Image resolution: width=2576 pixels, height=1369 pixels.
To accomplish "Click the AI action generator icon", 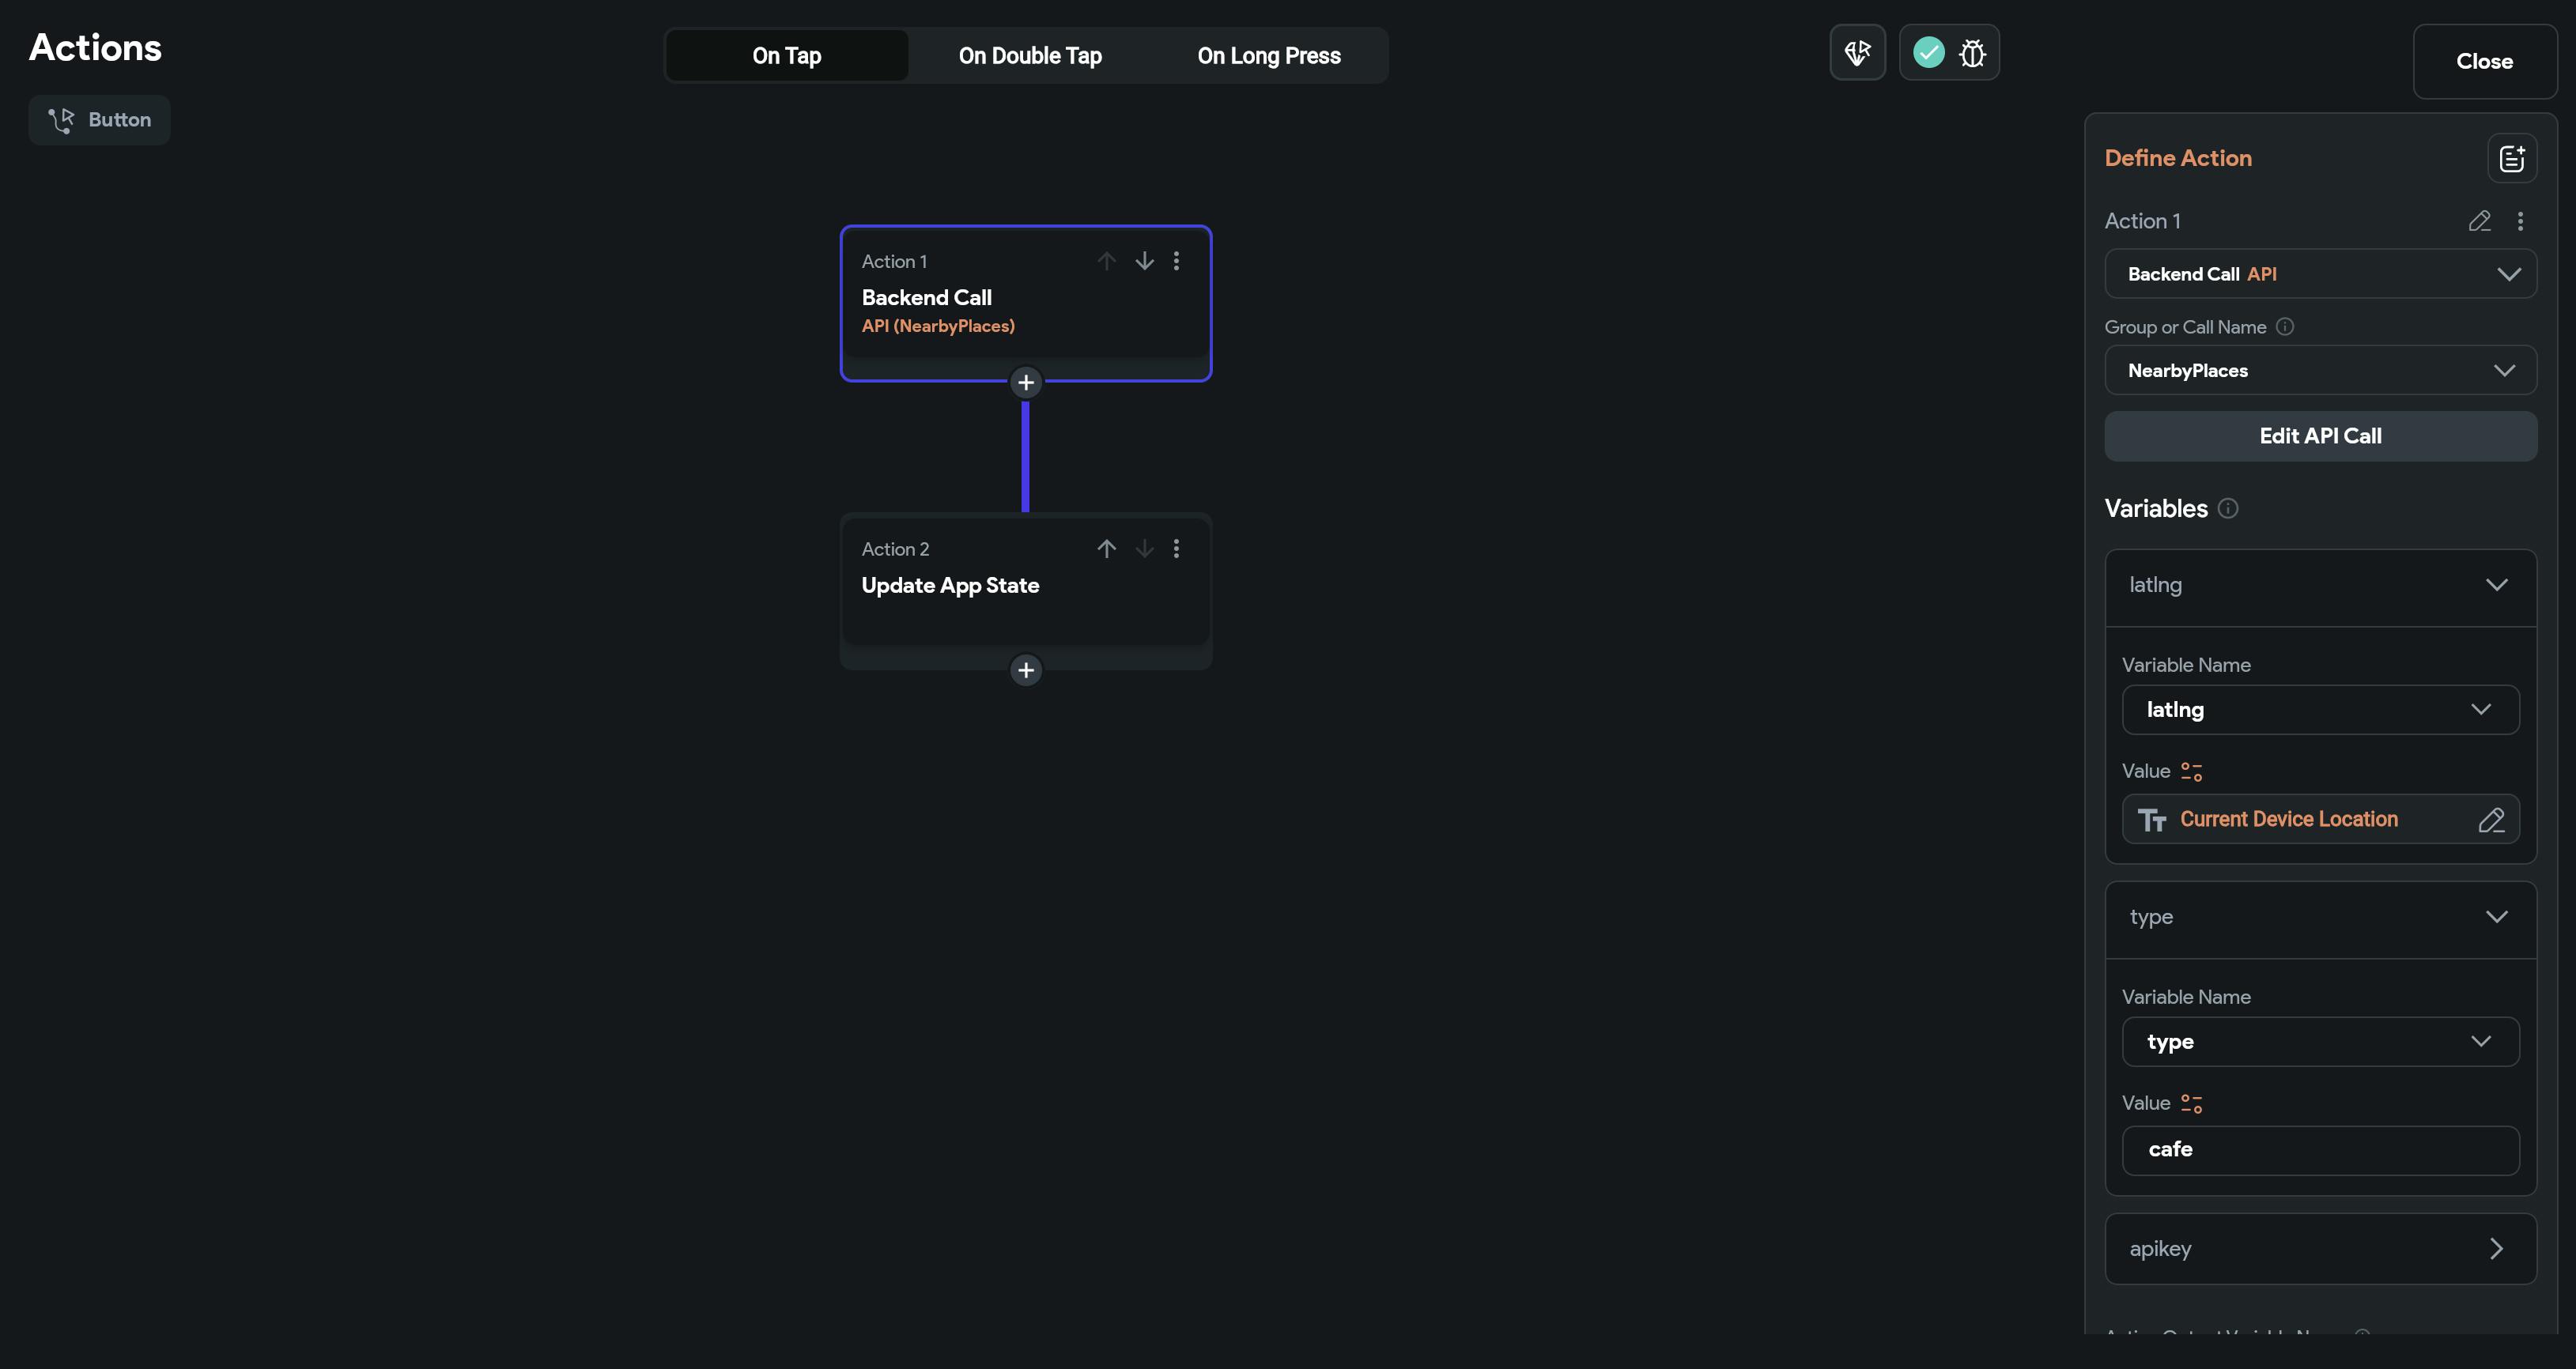I will [1857, 52].
